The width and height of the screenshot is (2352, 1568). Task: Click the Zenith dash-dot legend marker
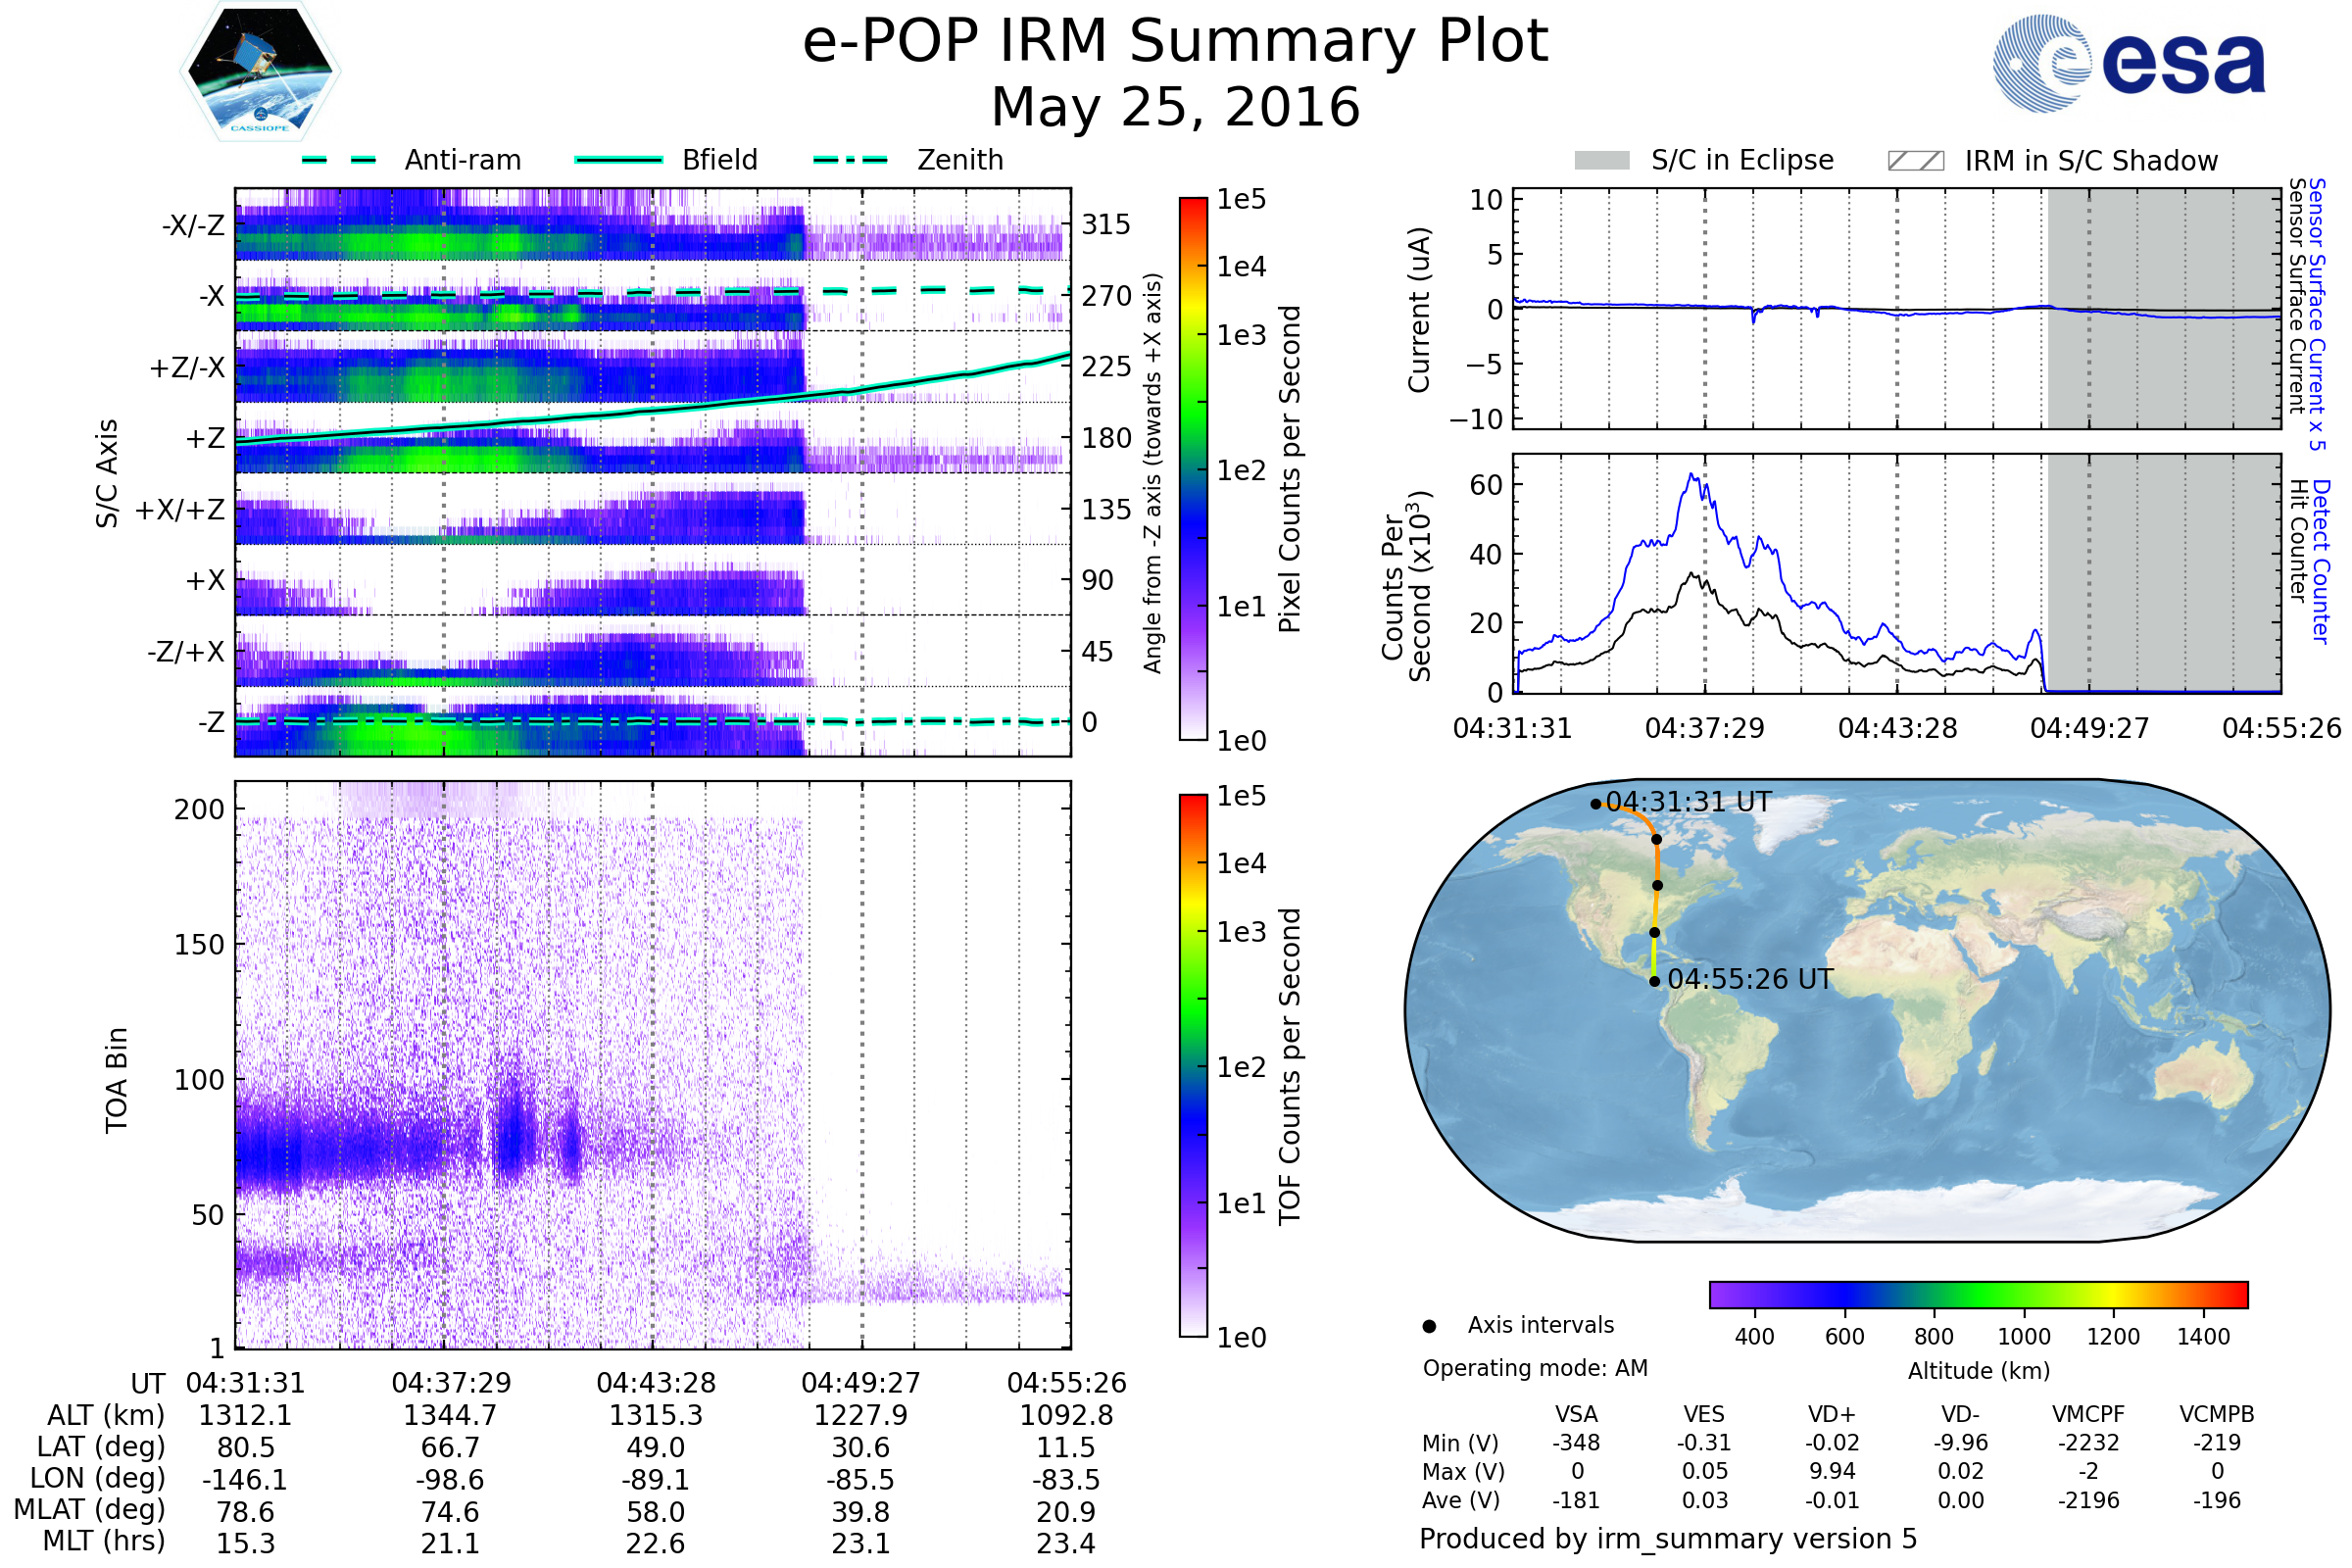[x=850, y=160]
